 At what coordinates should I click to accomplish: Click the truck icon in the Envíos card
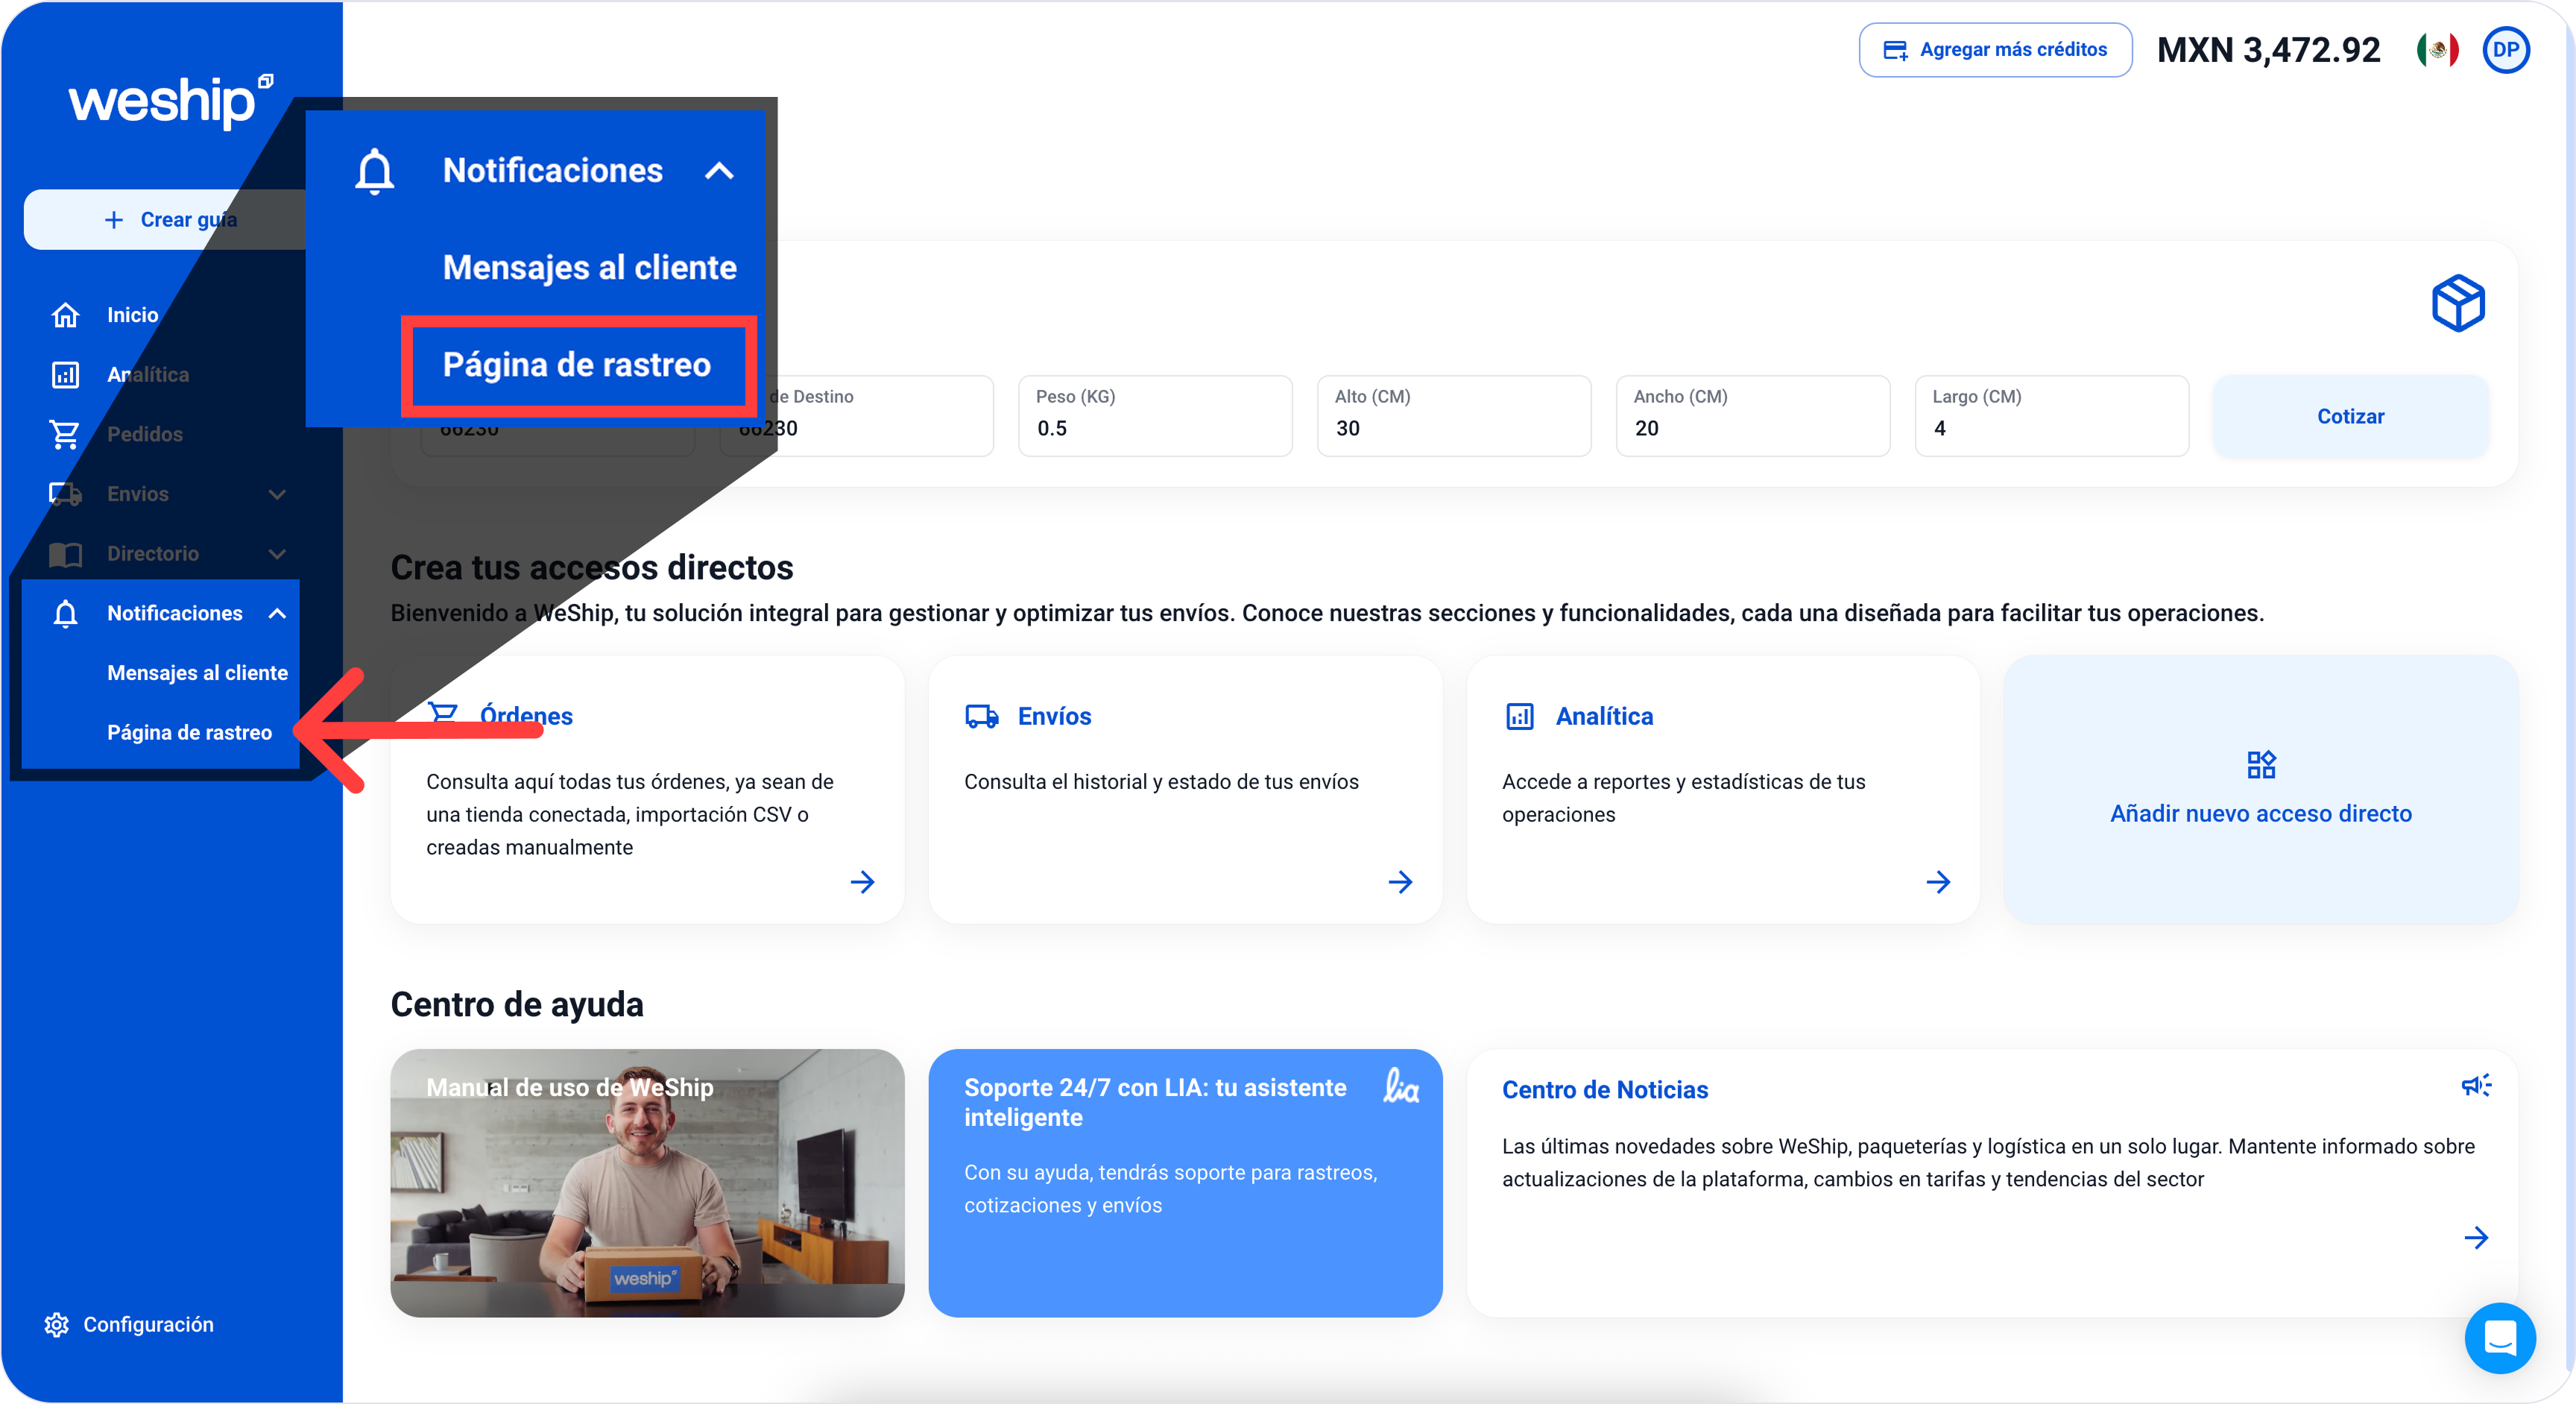[981, 716]
